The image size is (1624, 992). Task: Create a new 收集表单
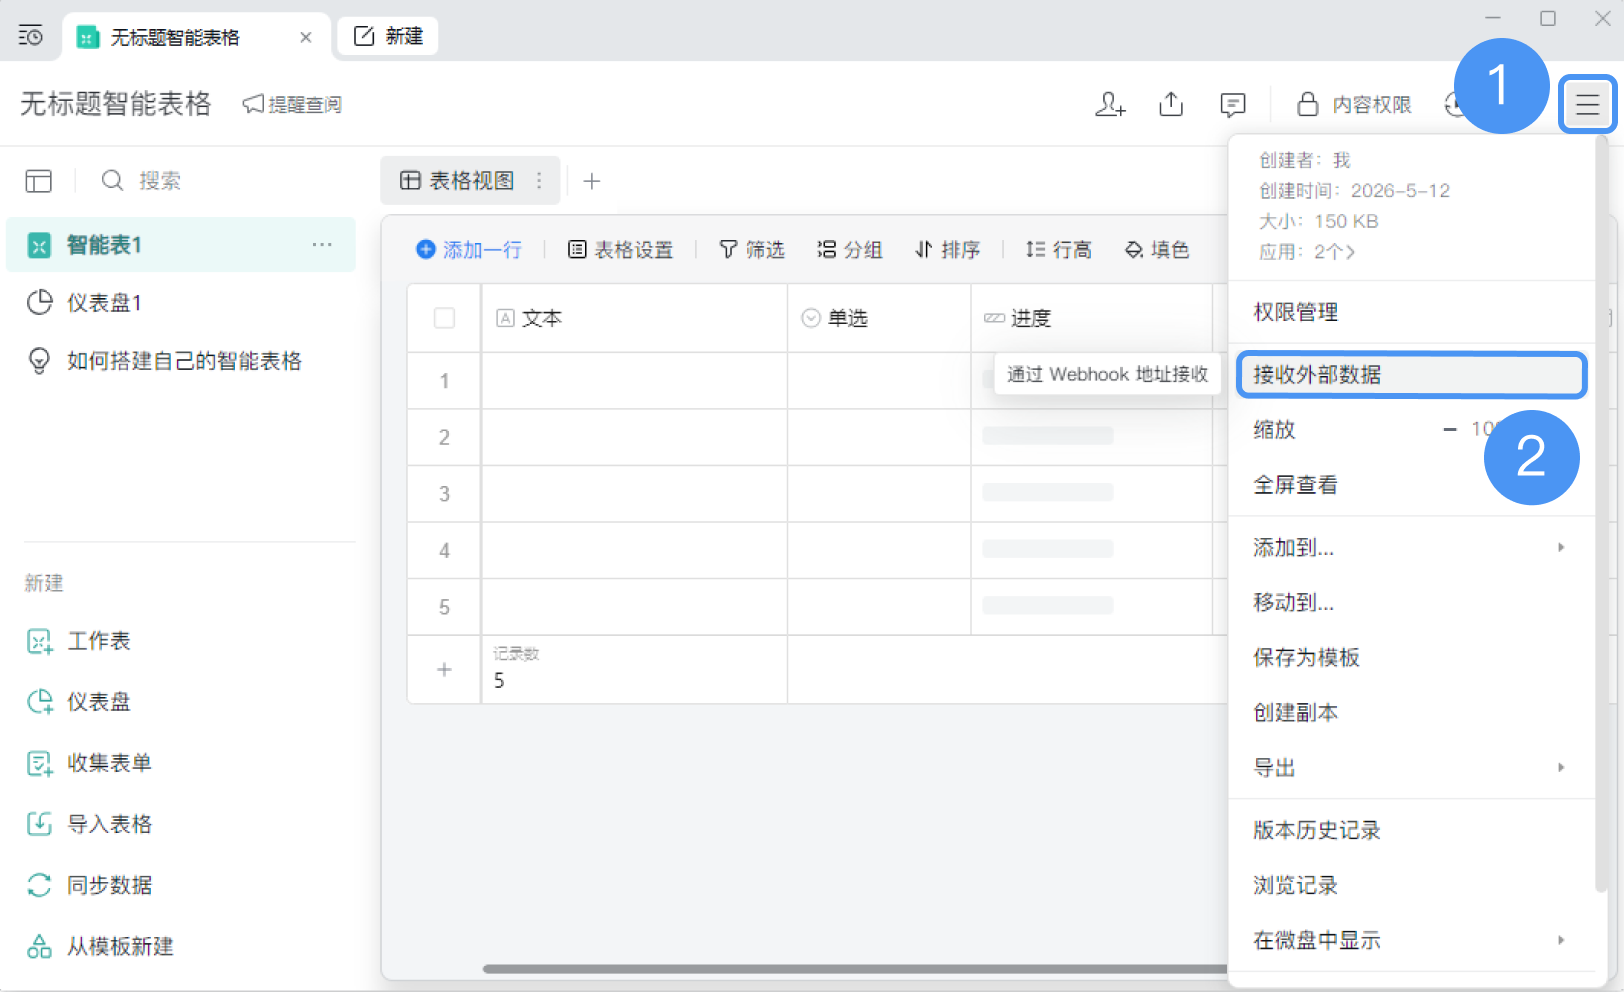89,763
